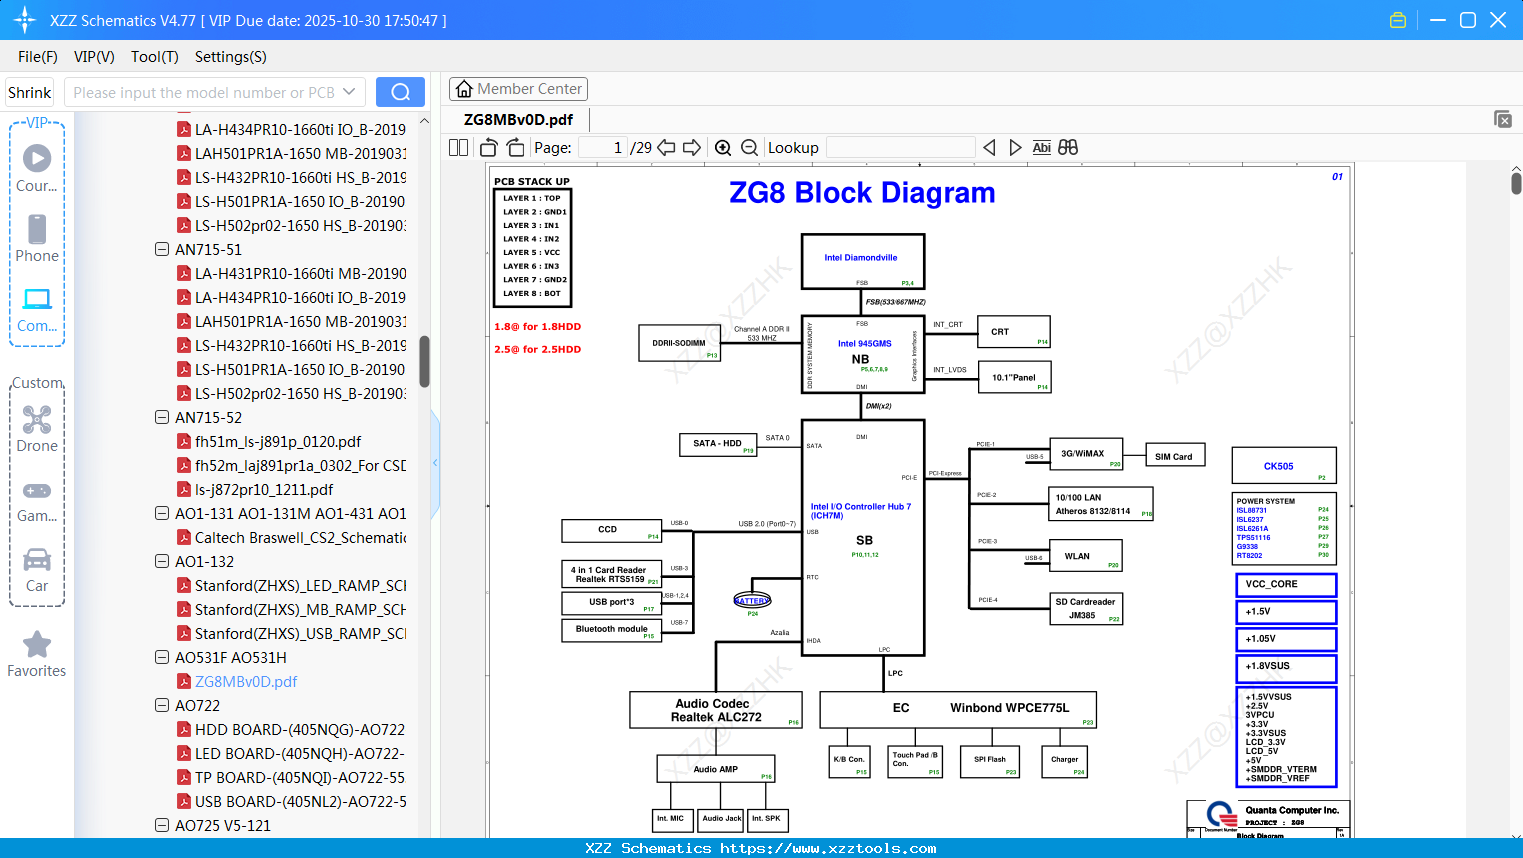Go to next page arrow
The height and width of the screenshot is (858, 1523).
point(692,148)
